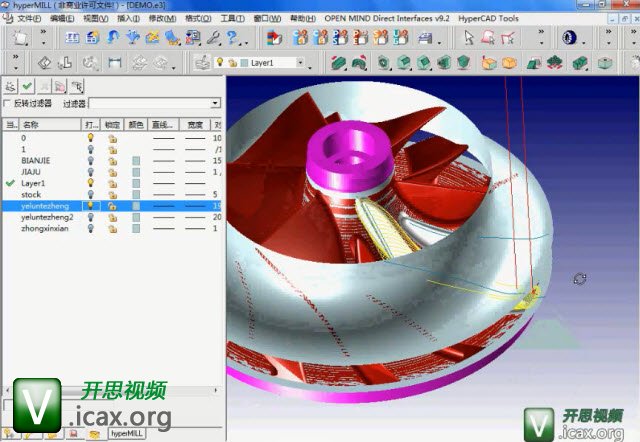Click the wrench settings icon in hyperMILL toolbar
Viewport: 640px width, 442px height.
point(213,38)
